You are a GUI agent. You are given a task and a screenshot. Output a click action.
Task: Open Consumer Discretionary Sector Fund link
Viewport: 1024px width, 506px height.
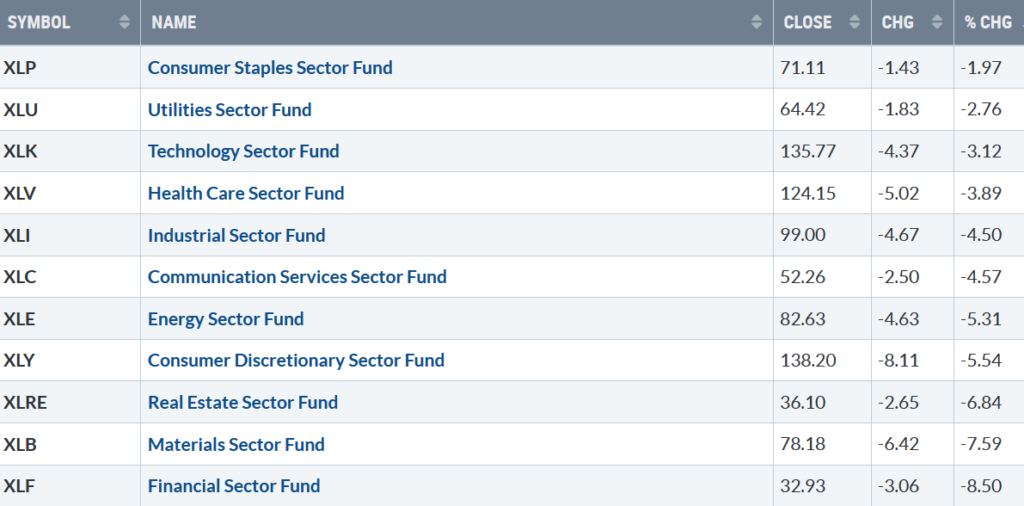pos(296,360)
